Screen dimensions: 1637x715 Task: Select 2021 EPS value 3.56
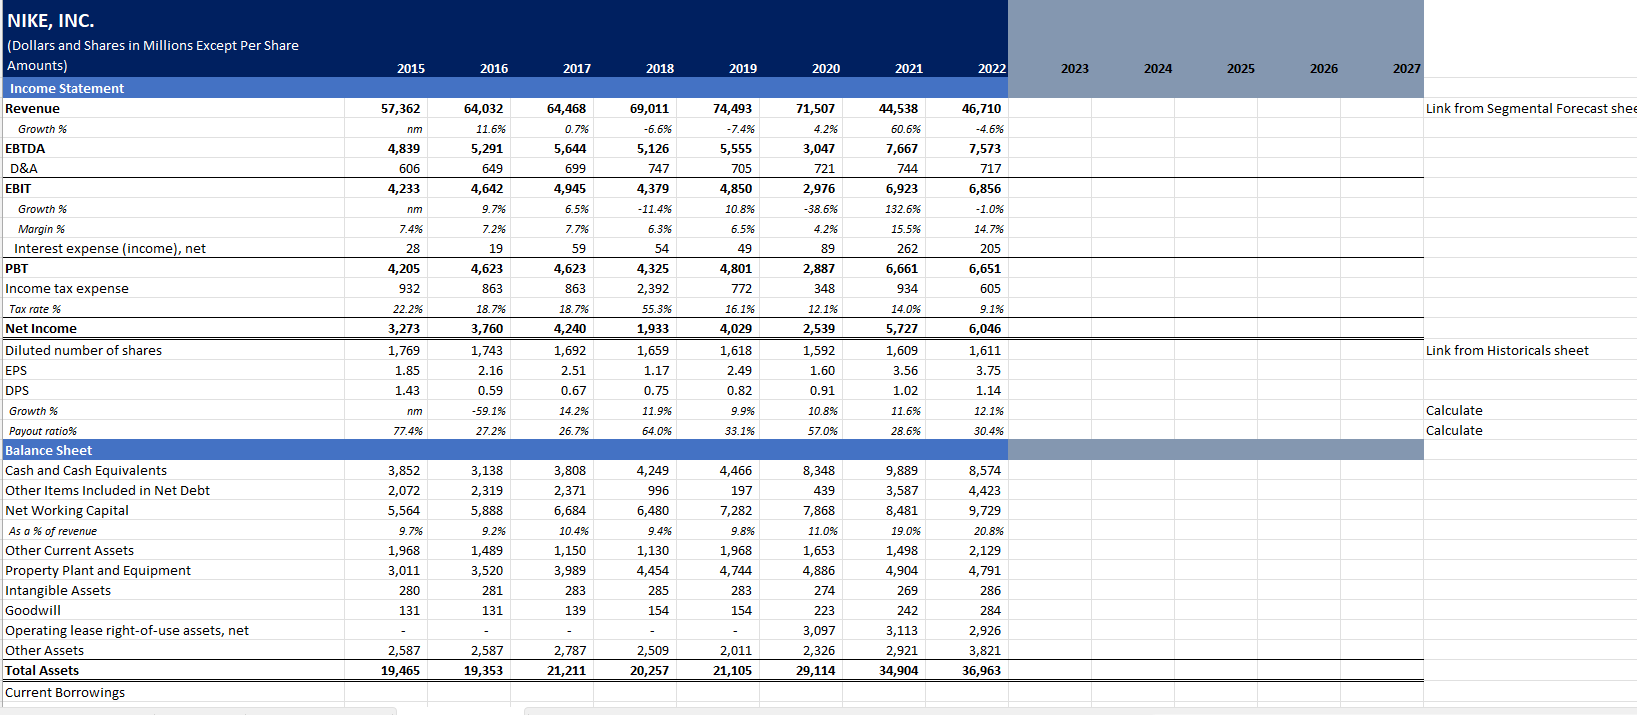[905, 370]
